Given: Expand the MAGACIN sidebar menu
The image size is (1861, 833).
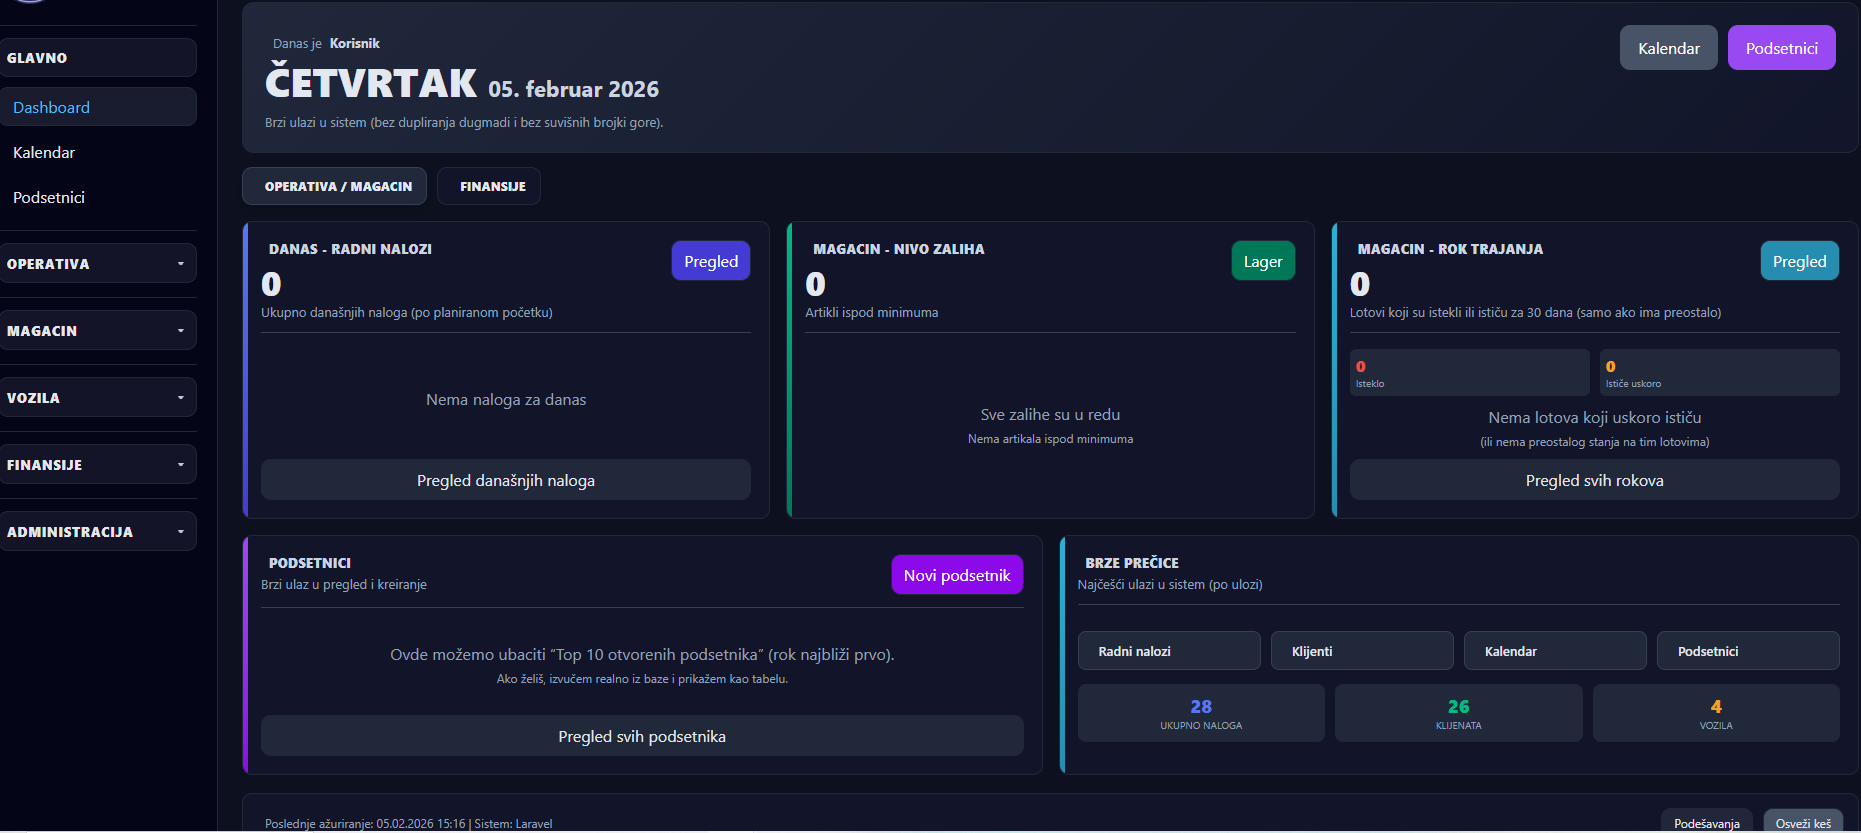Looking at the screenshot, I should [98, 331].
